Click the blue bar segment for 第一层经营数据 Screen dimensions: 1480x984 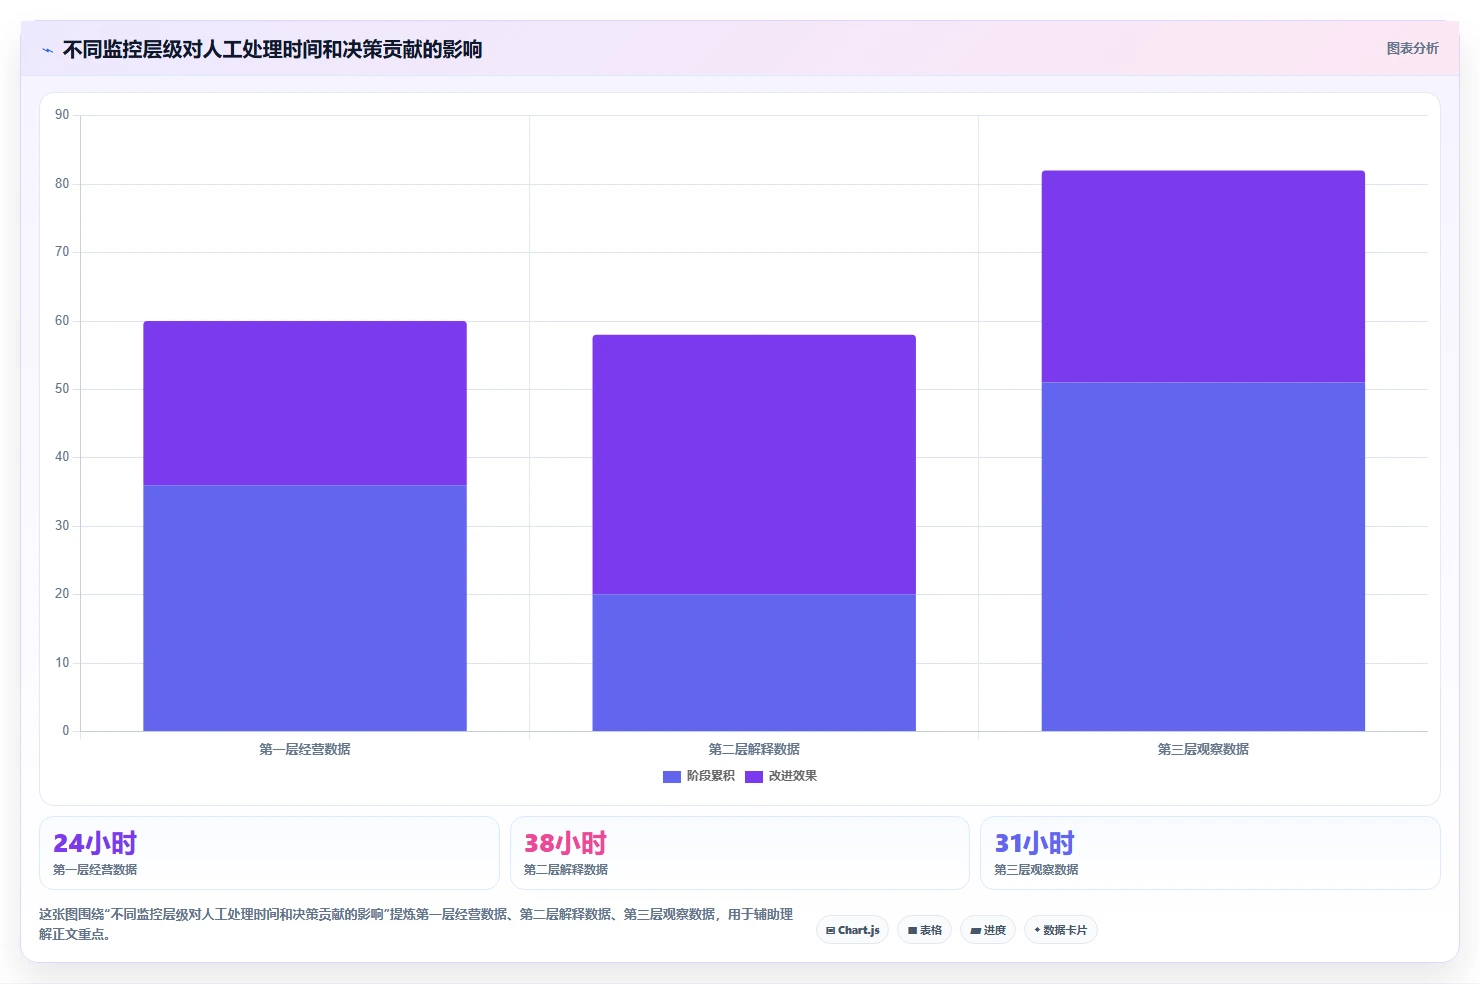(305, 608)
